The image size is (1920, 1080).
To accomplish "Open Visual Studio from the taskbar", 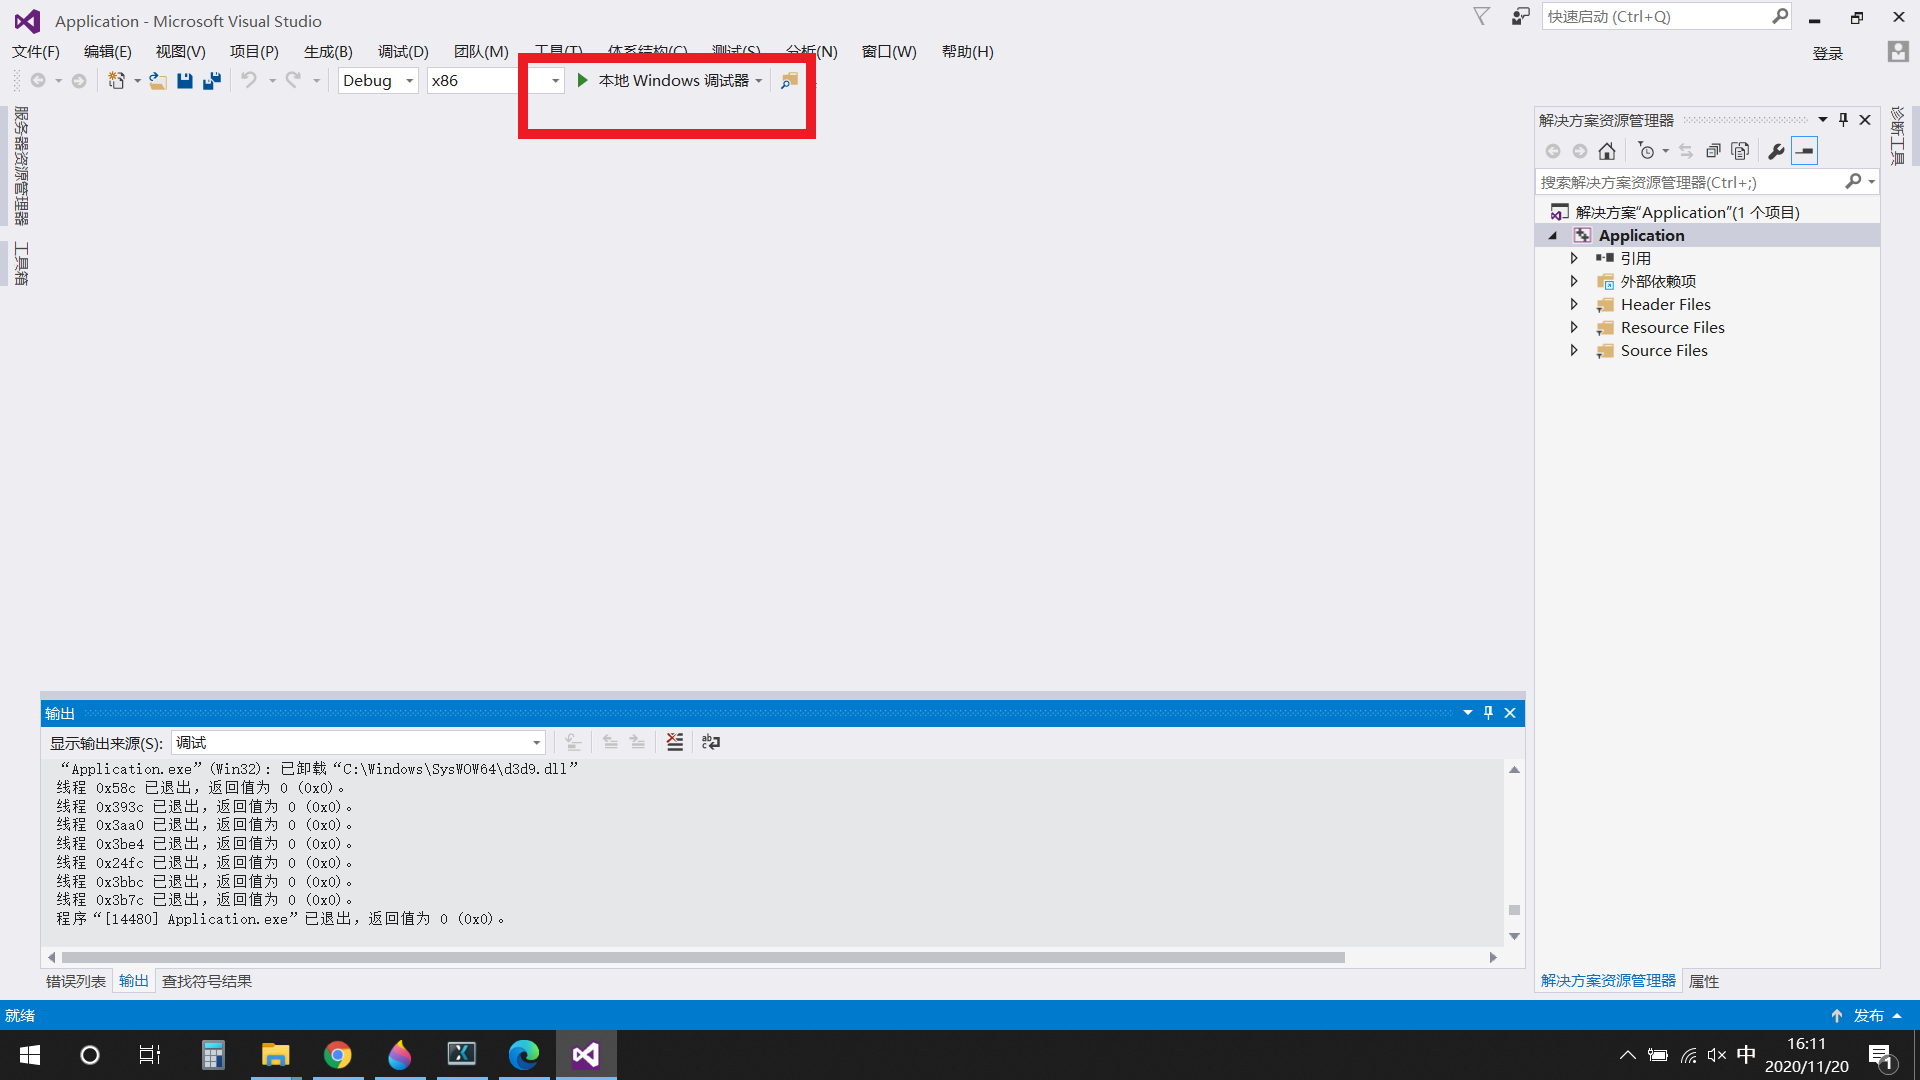I will (586, 1055).
